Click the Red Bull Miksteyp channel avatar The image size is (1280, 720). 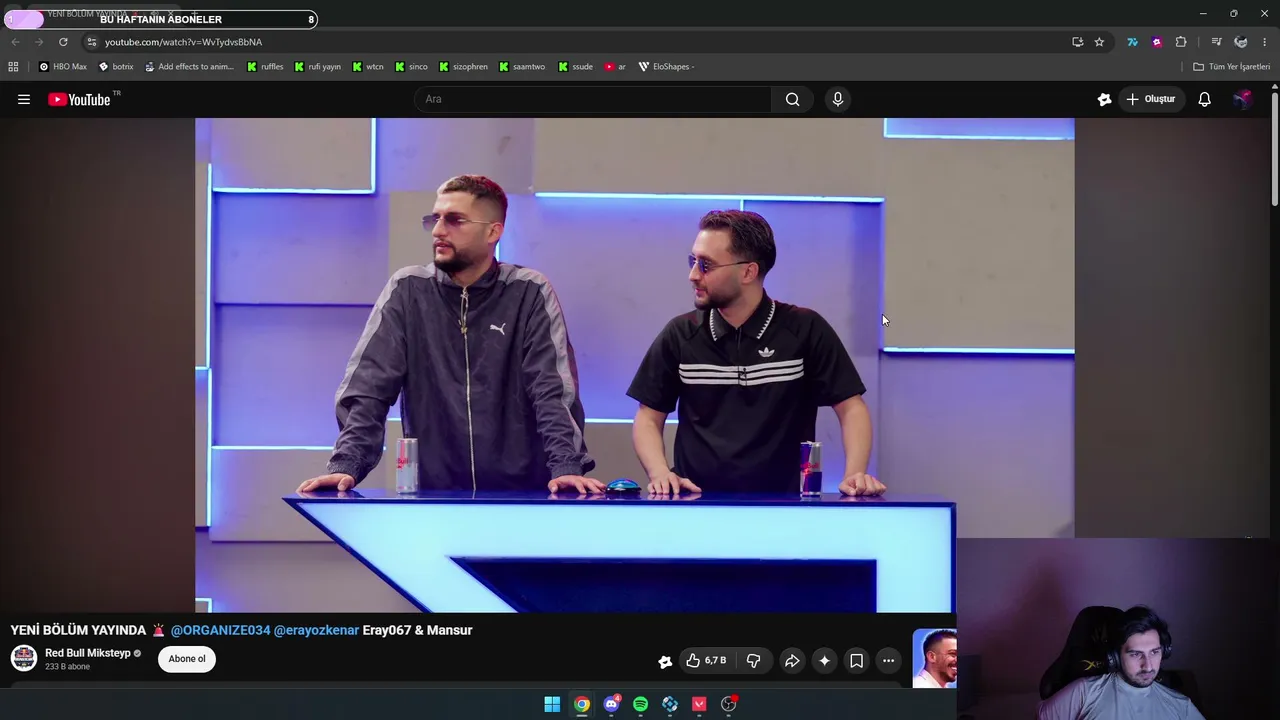[24, 658]
